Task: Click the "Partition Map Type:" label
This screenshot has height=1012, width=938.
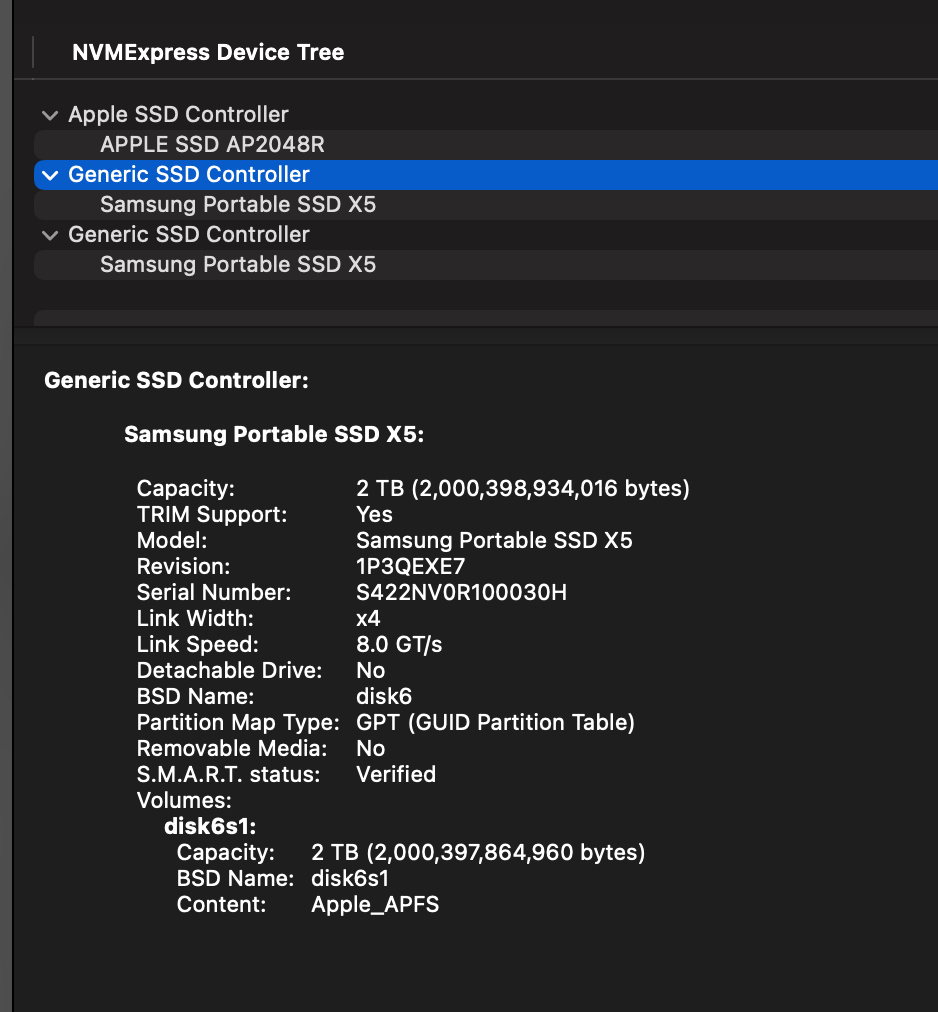Action: point(238,722)
